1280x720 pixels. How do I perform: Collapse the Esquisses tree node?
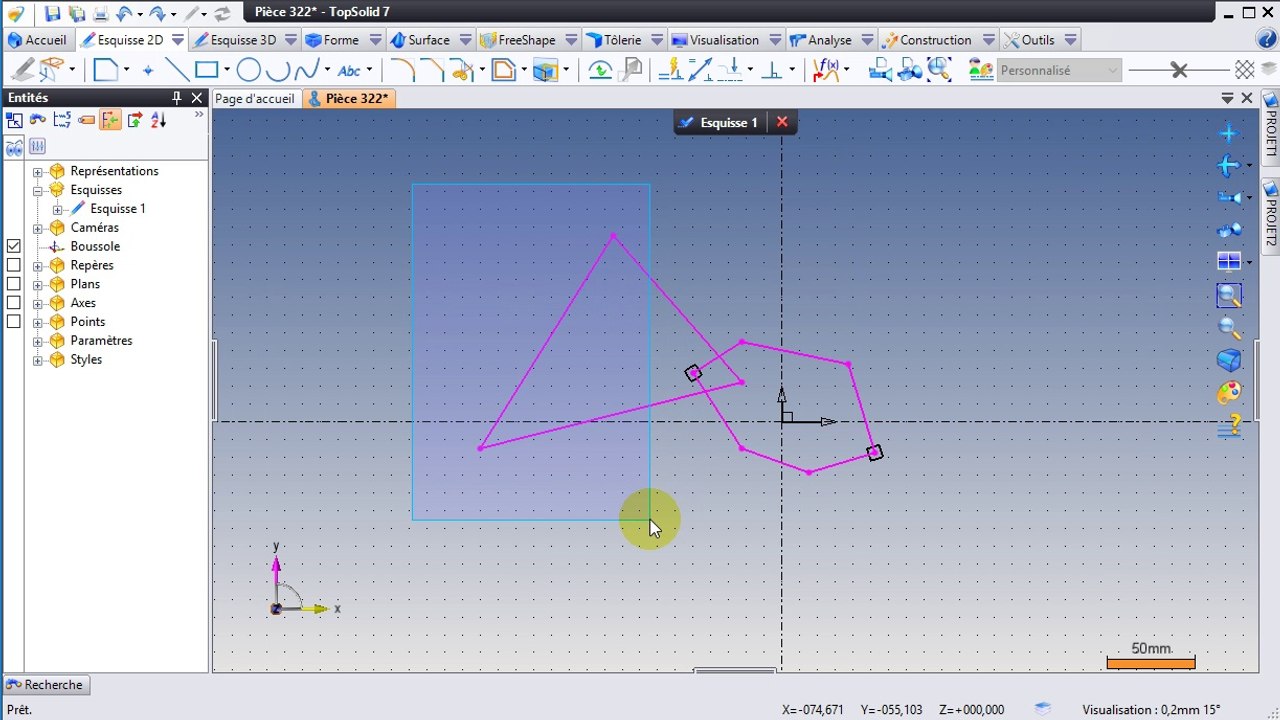tap(38, 190)
